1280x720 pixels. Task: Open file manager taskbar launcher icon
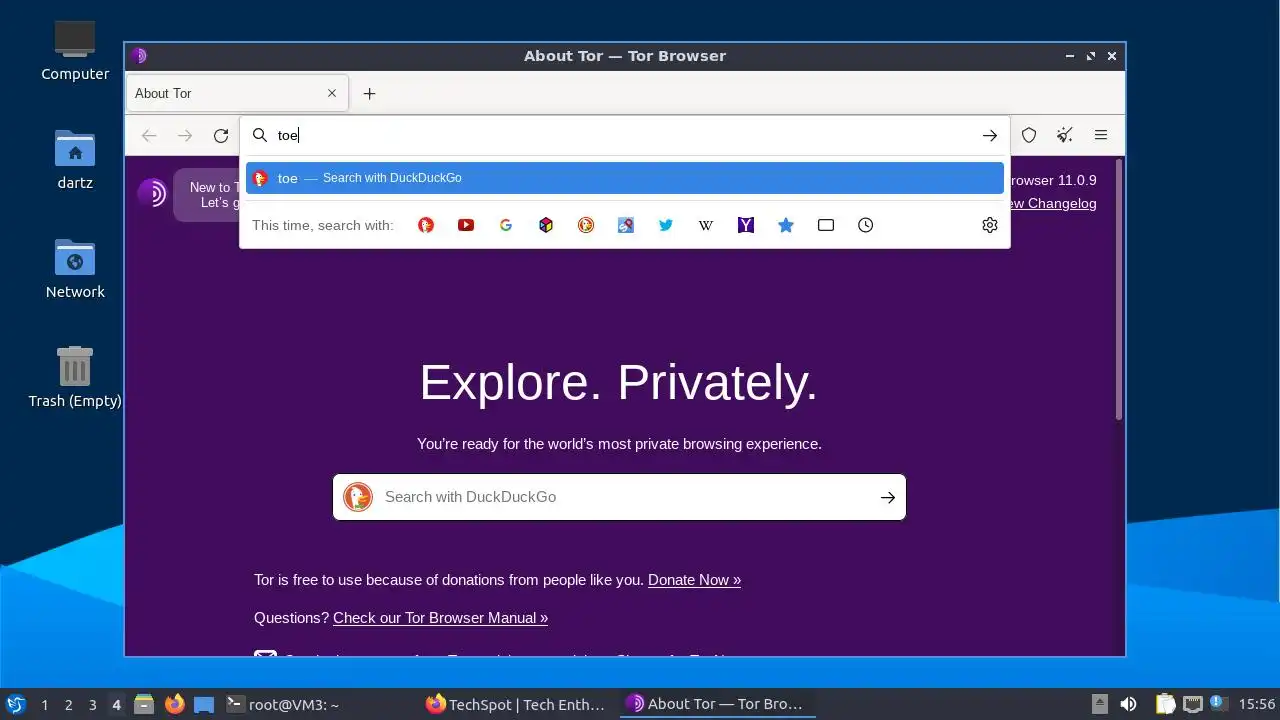(x=144, y=704)
